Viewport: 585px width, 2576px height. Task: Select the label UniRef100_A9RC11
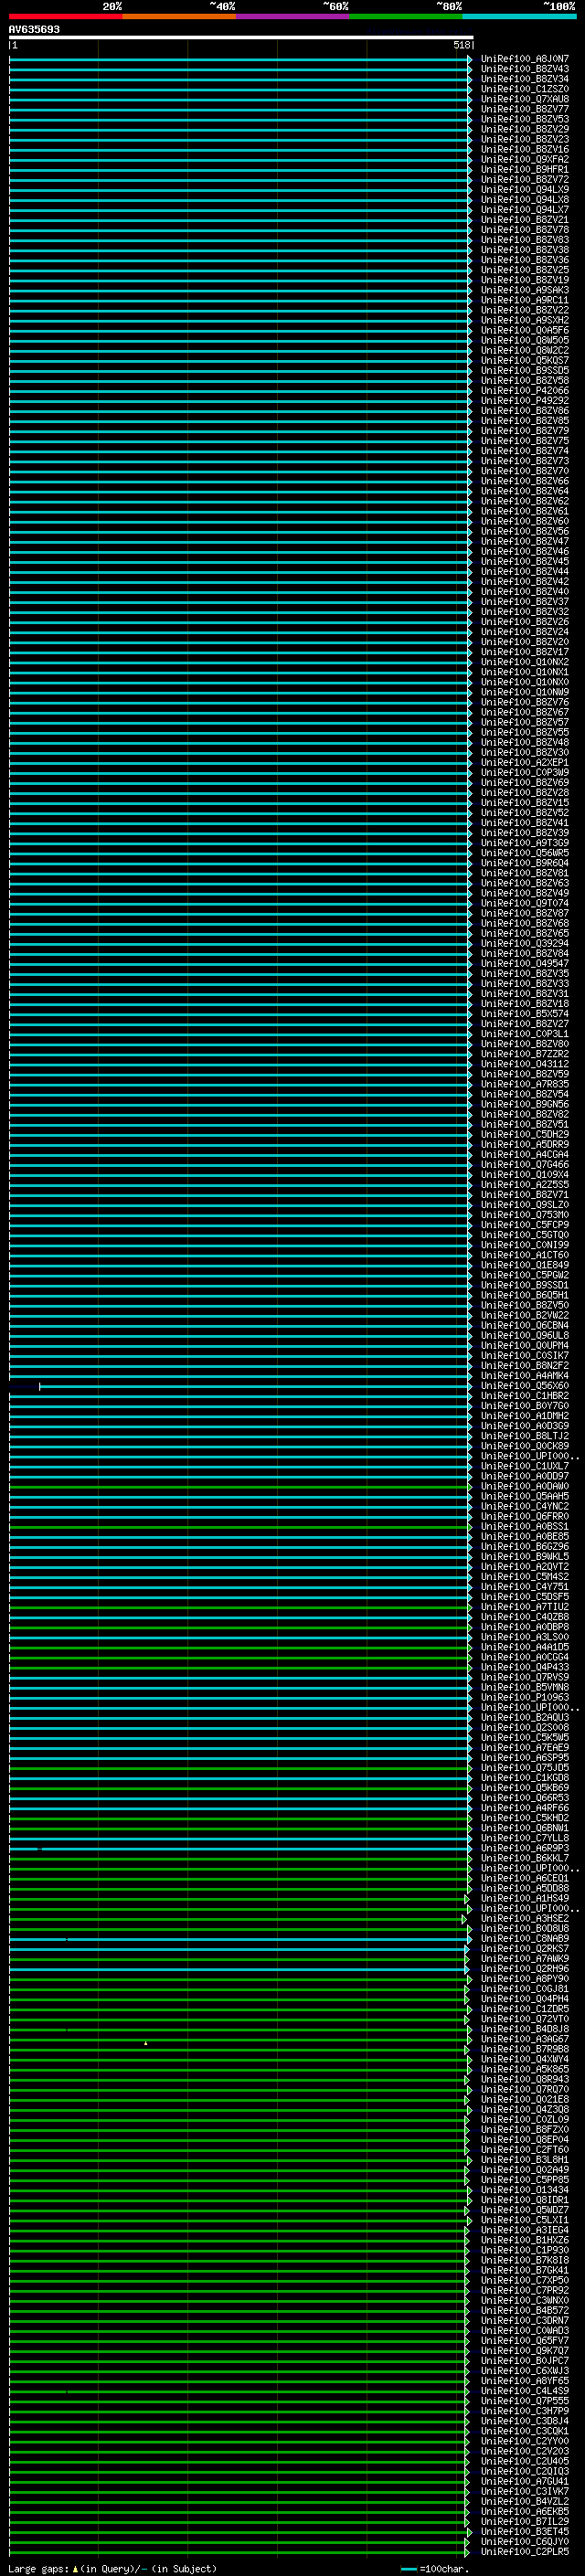(525, 300)
